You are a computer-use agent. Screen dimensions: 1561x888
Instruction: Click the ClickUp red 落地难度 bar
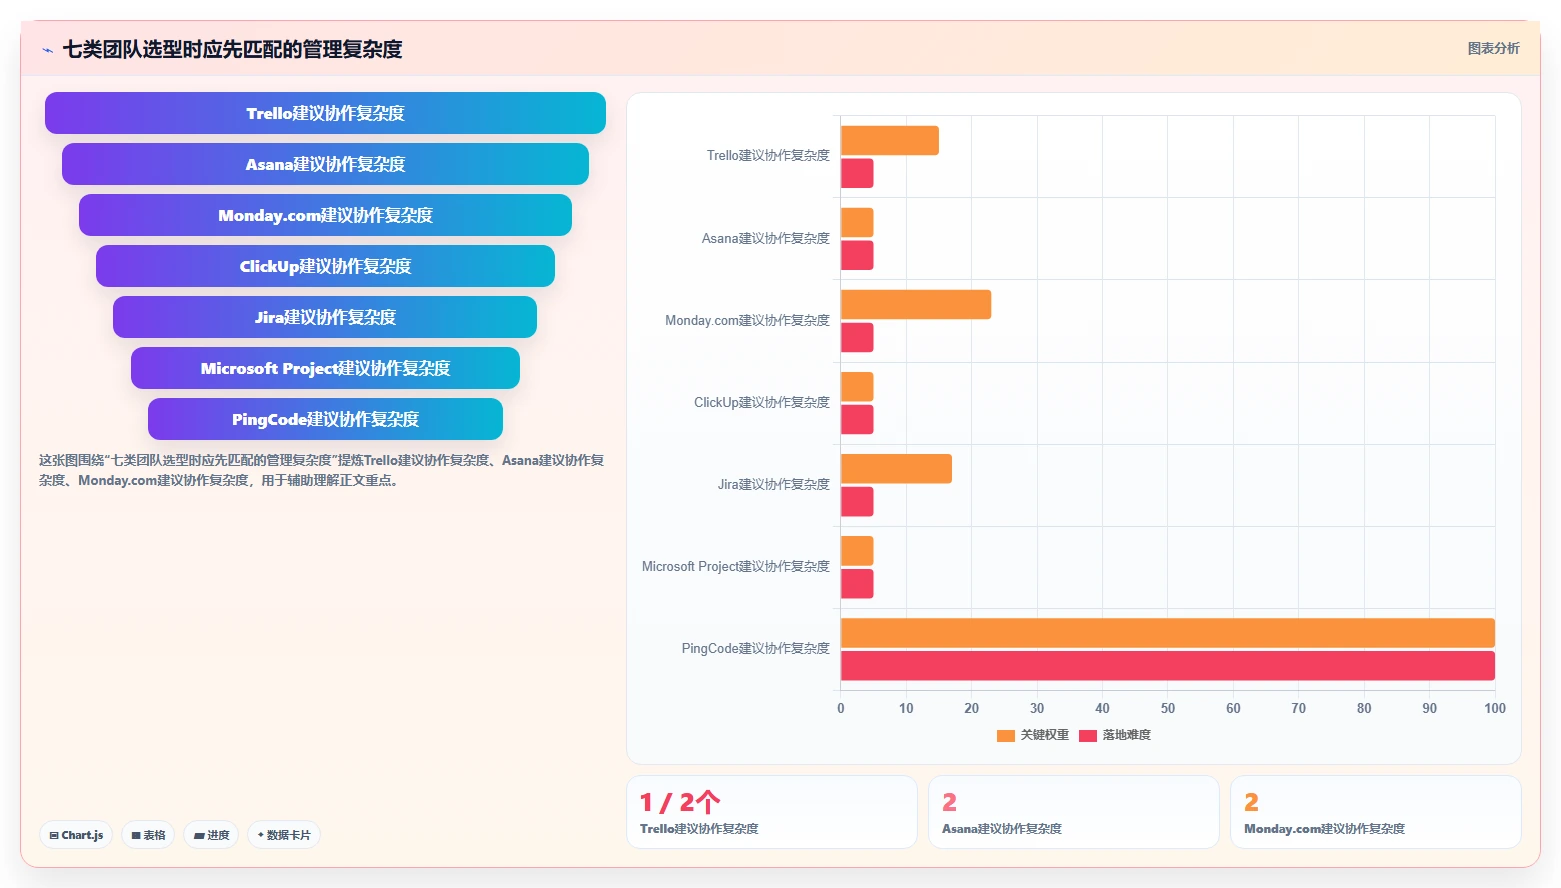[857, 419]
